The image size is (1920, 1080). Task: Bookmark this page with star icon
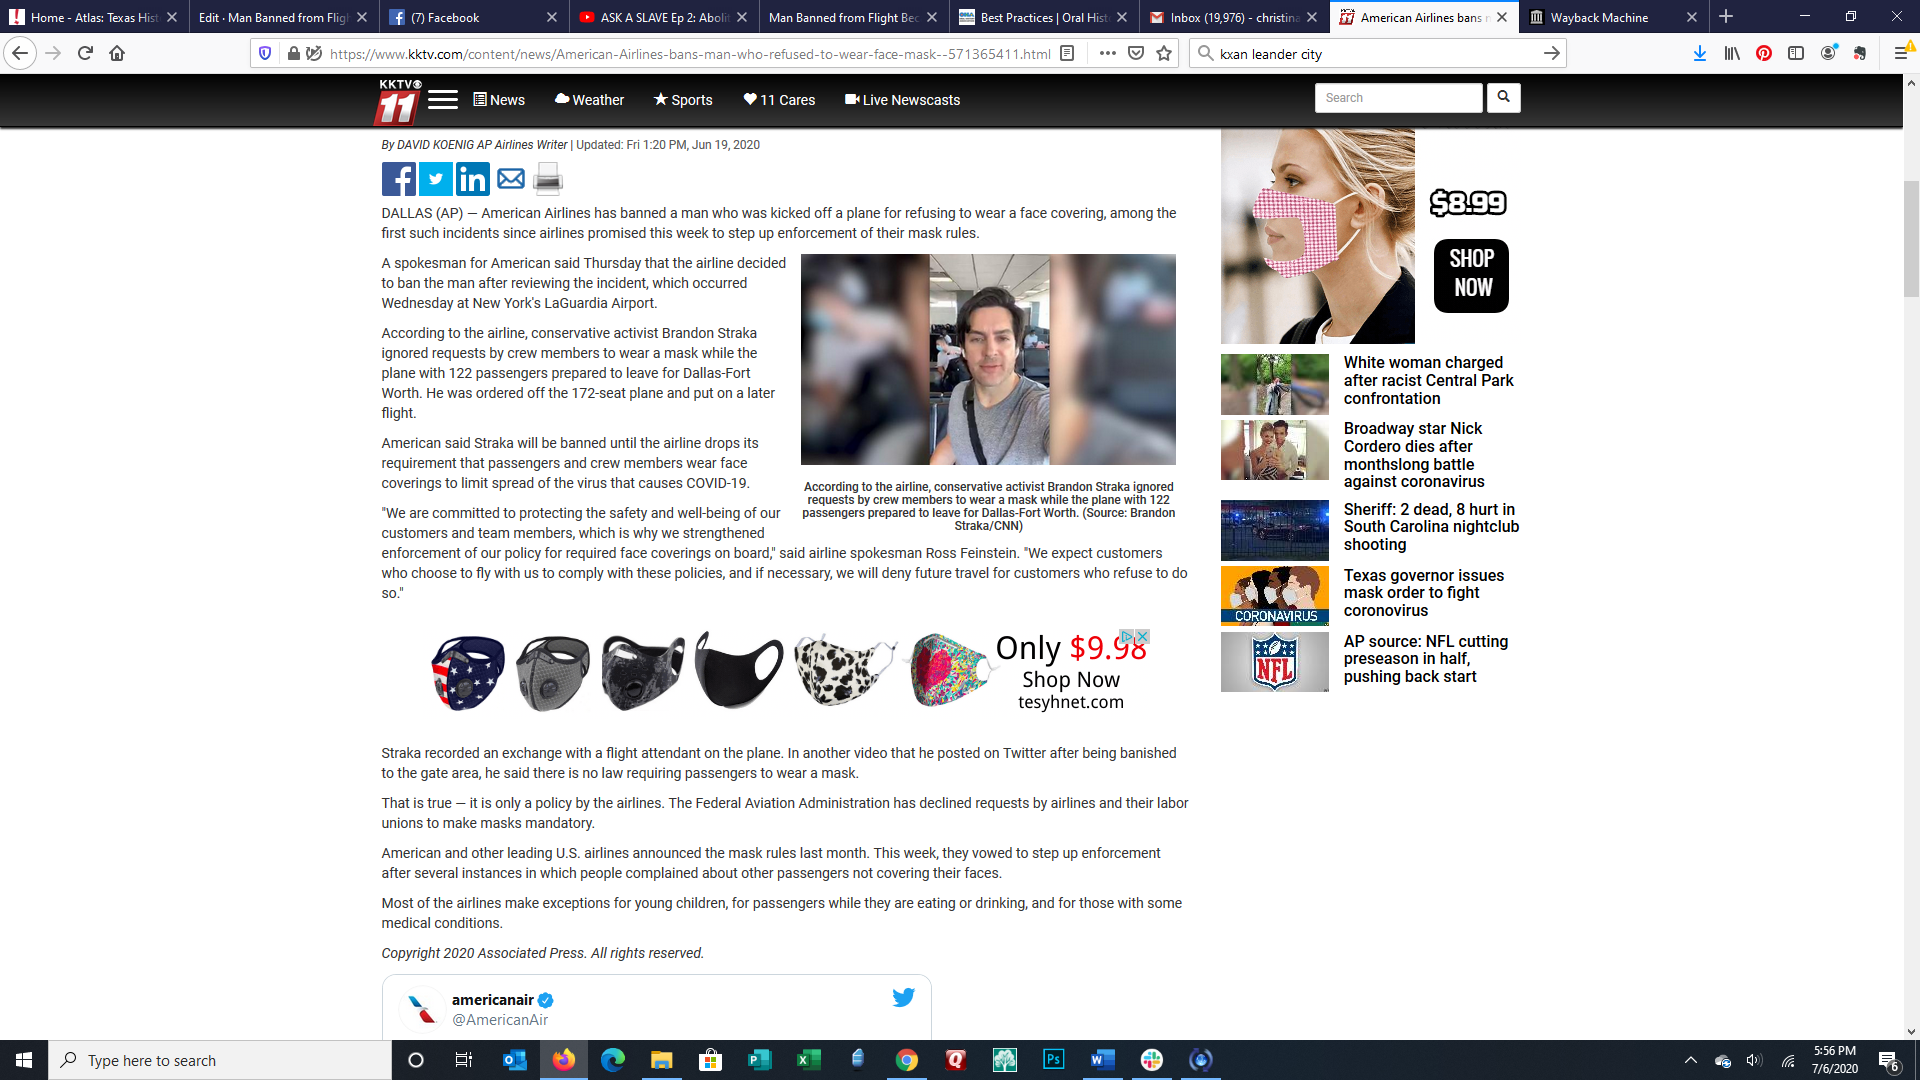pos(1164,54)
